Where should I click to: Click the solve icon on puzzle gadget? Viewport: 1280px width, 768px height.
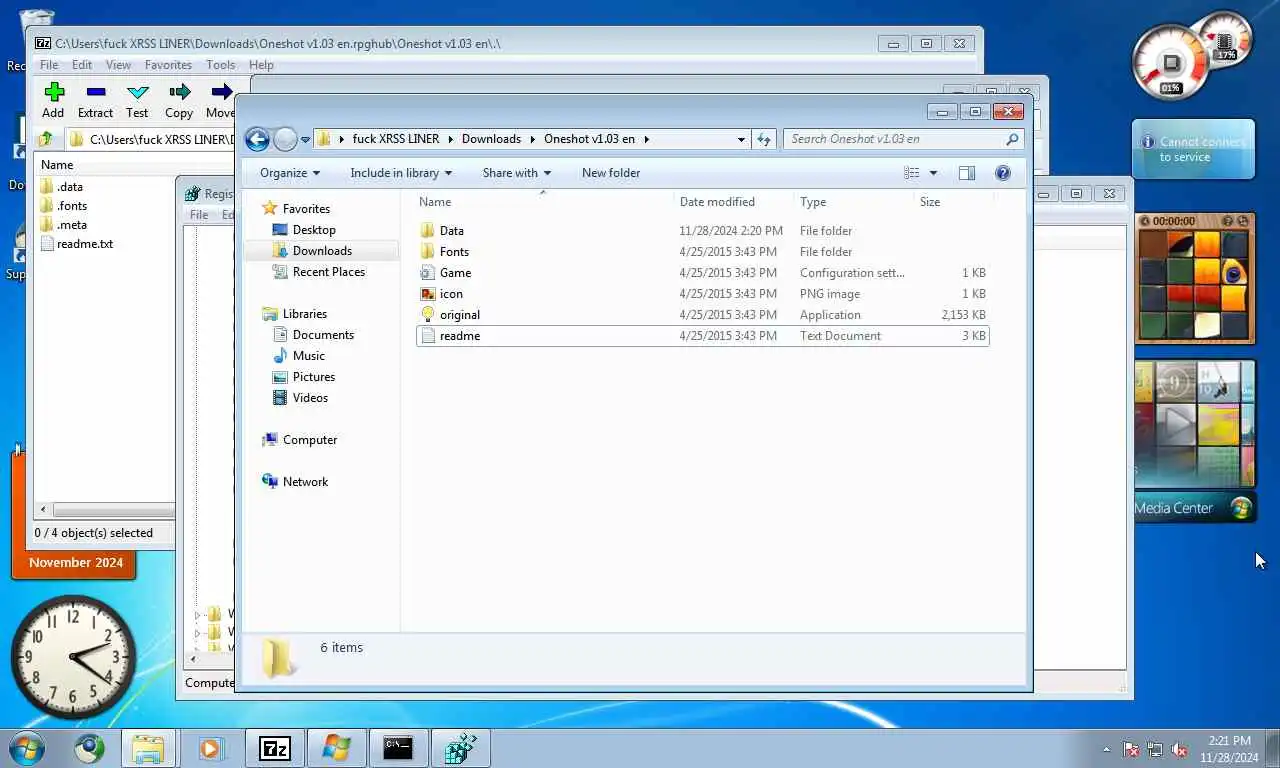(1243, 221)
